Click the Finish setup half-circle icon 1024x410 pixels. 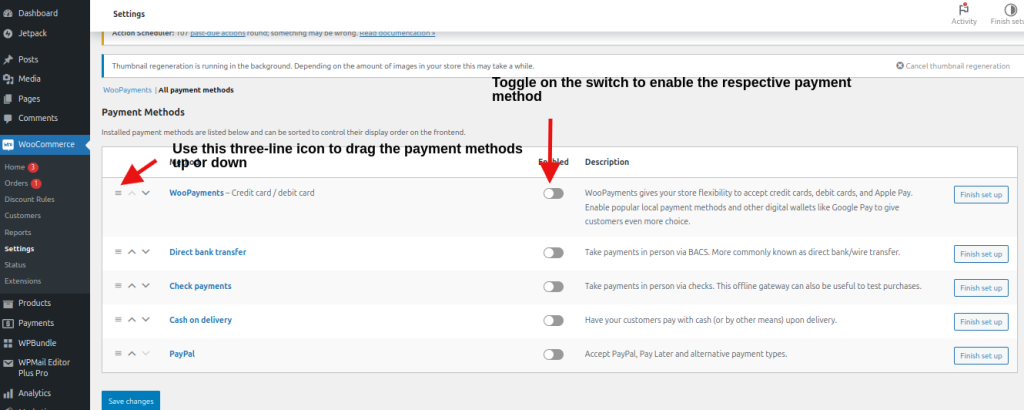tap(1011, 9)
